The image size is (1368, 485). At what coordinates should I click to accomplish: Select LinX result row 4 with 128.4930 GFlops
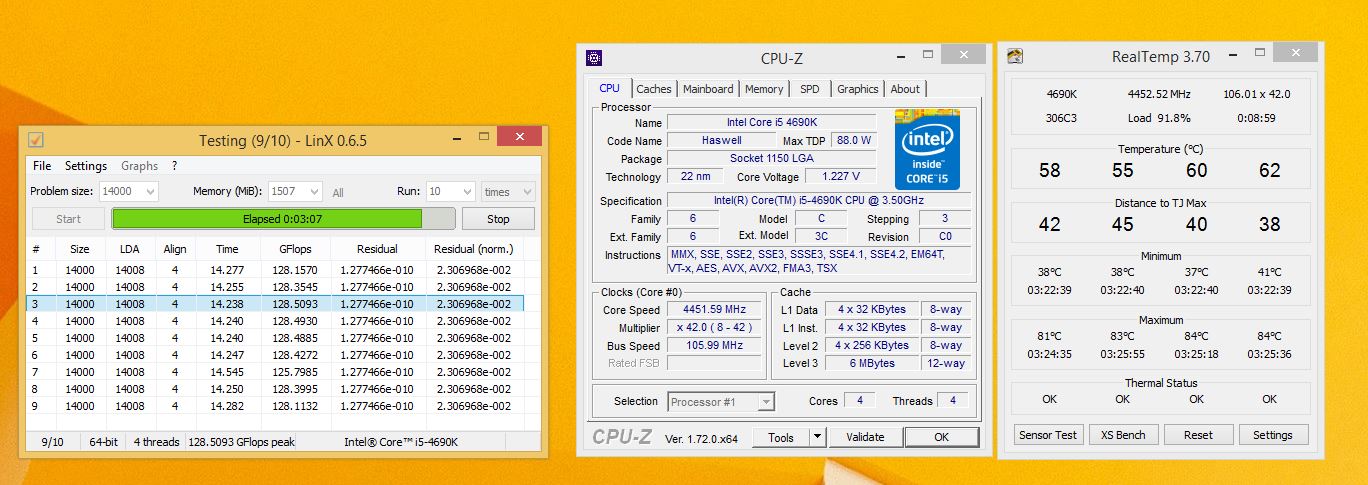pyautogui.click(x=275, y=321)
